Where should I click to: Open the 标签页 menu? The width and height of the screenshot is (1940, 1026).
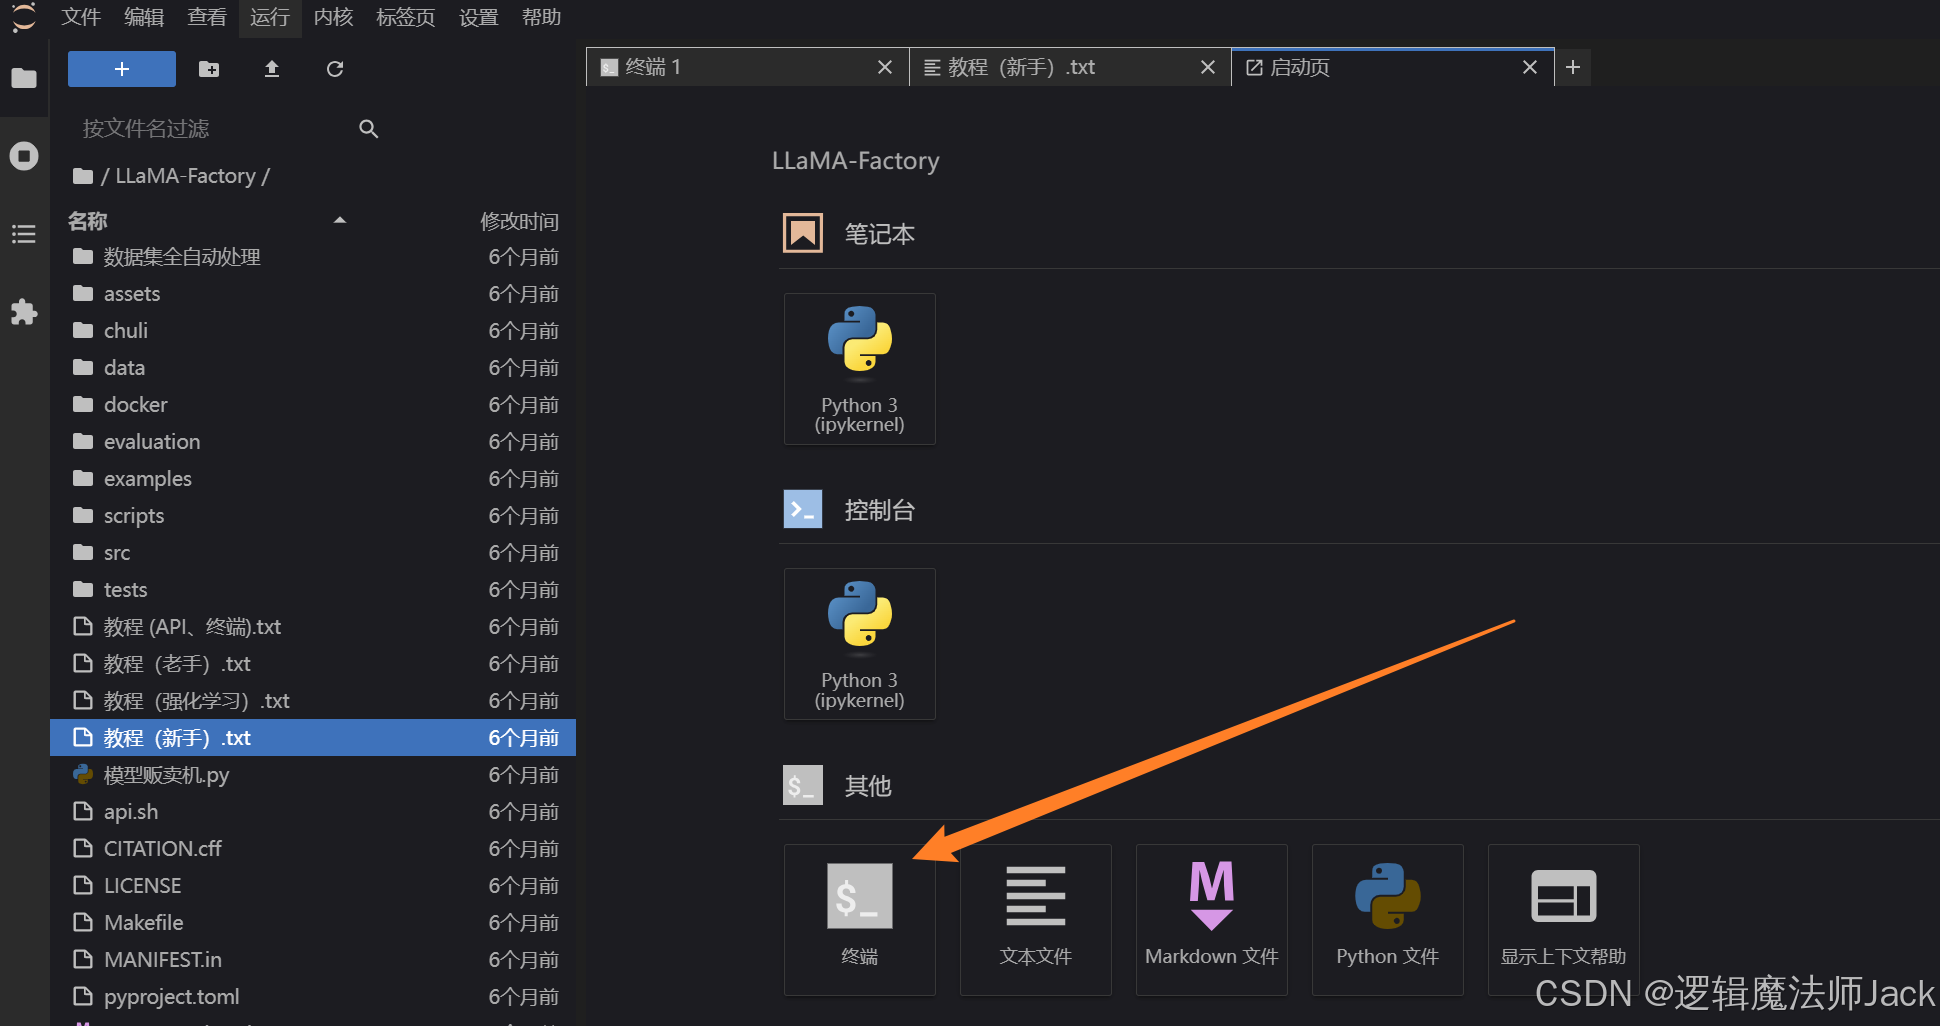point(406,17)
